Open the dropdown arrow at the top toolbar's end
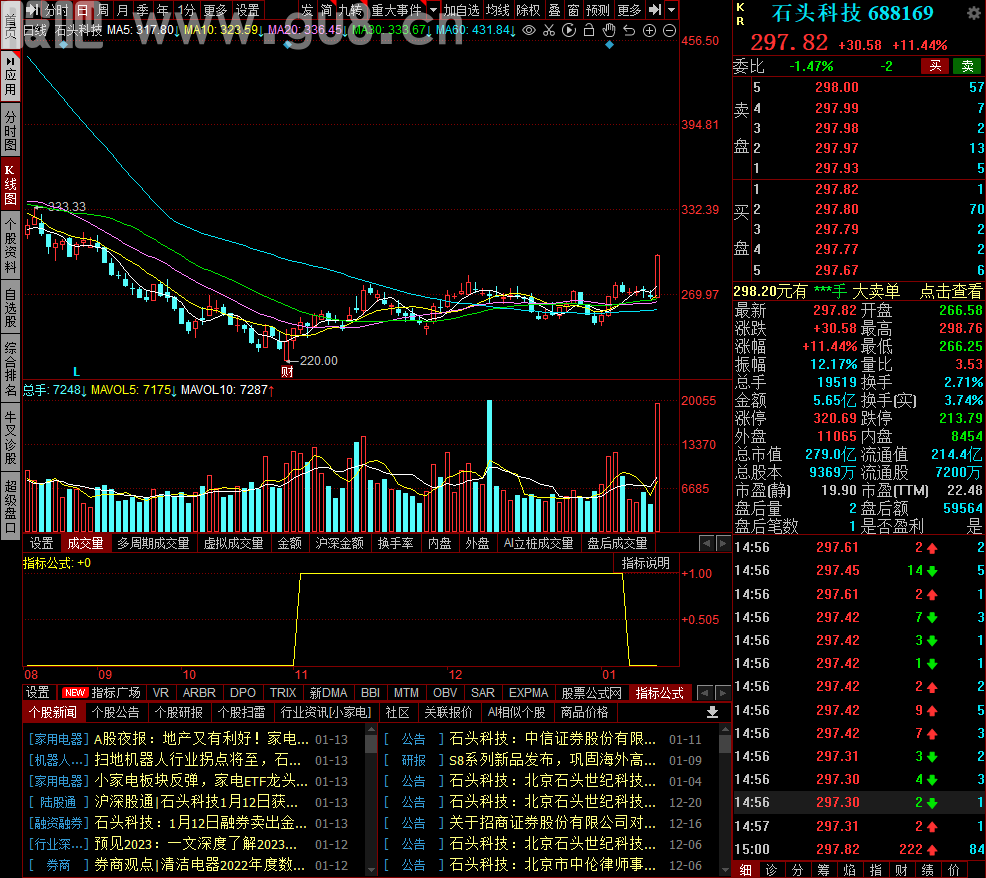The width and height of the screenshot is (986, 878). (x=672, y=9)
